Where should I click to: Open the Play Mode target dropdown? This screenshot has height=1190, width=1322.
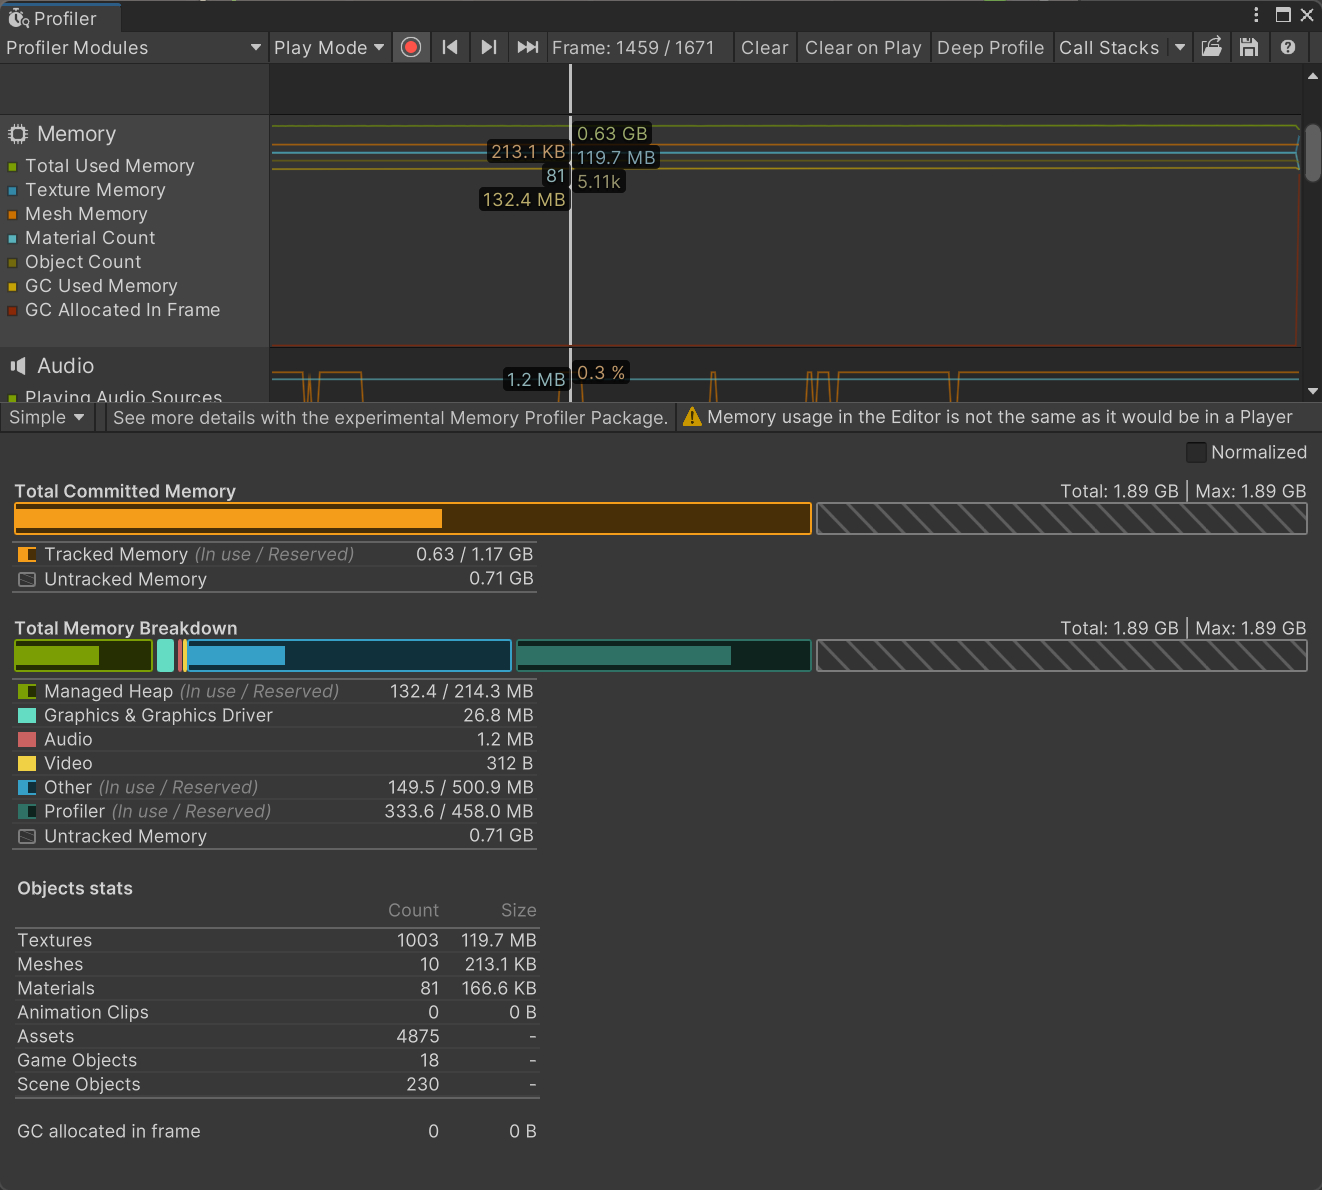click(329, 47)
